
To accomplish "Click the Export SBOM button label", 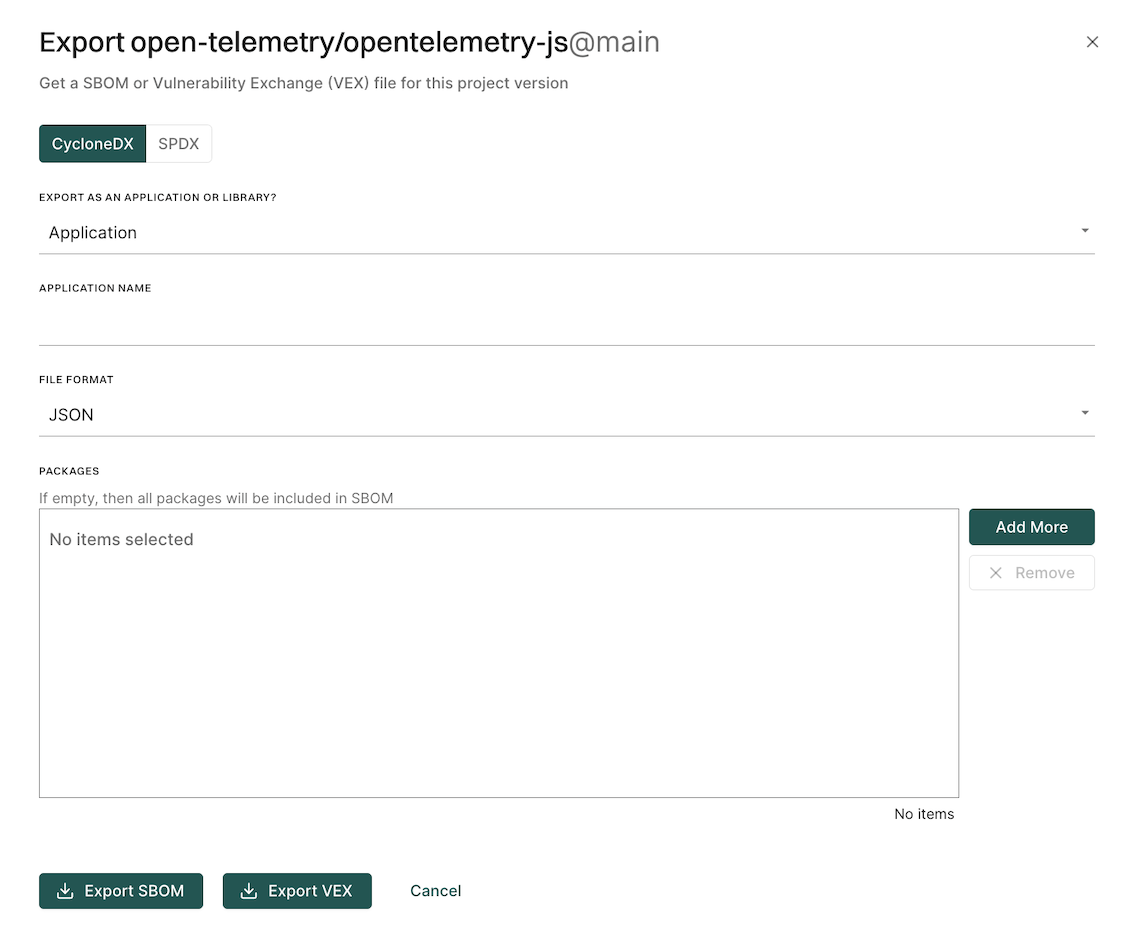I will coord(134,891).
